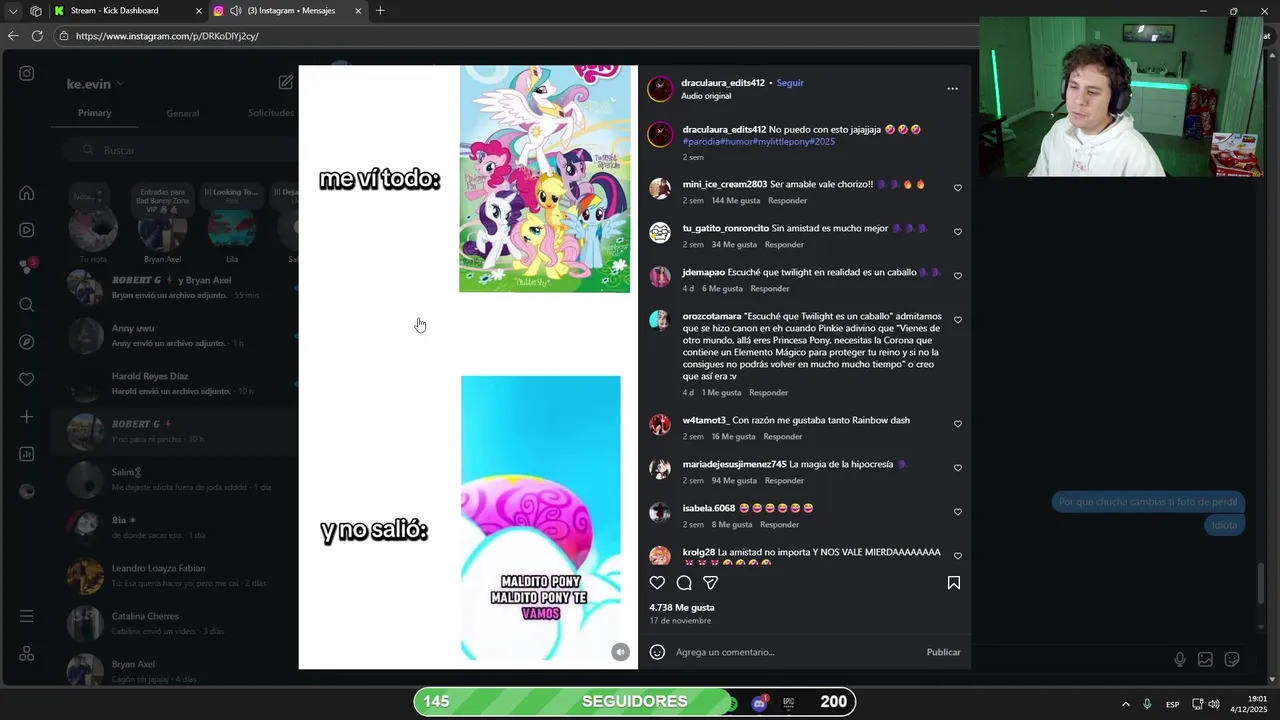Open orozcotamara's profile picture
1280x720 pixels.
(x=660, y=321)
